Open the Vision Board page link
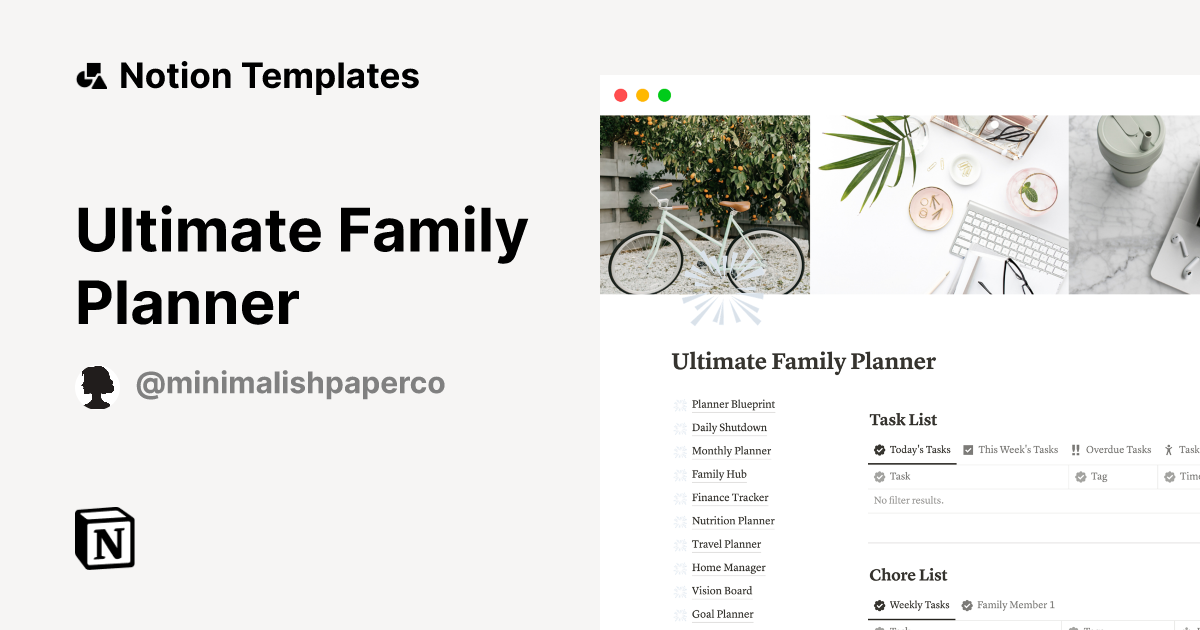 (721, 590)
